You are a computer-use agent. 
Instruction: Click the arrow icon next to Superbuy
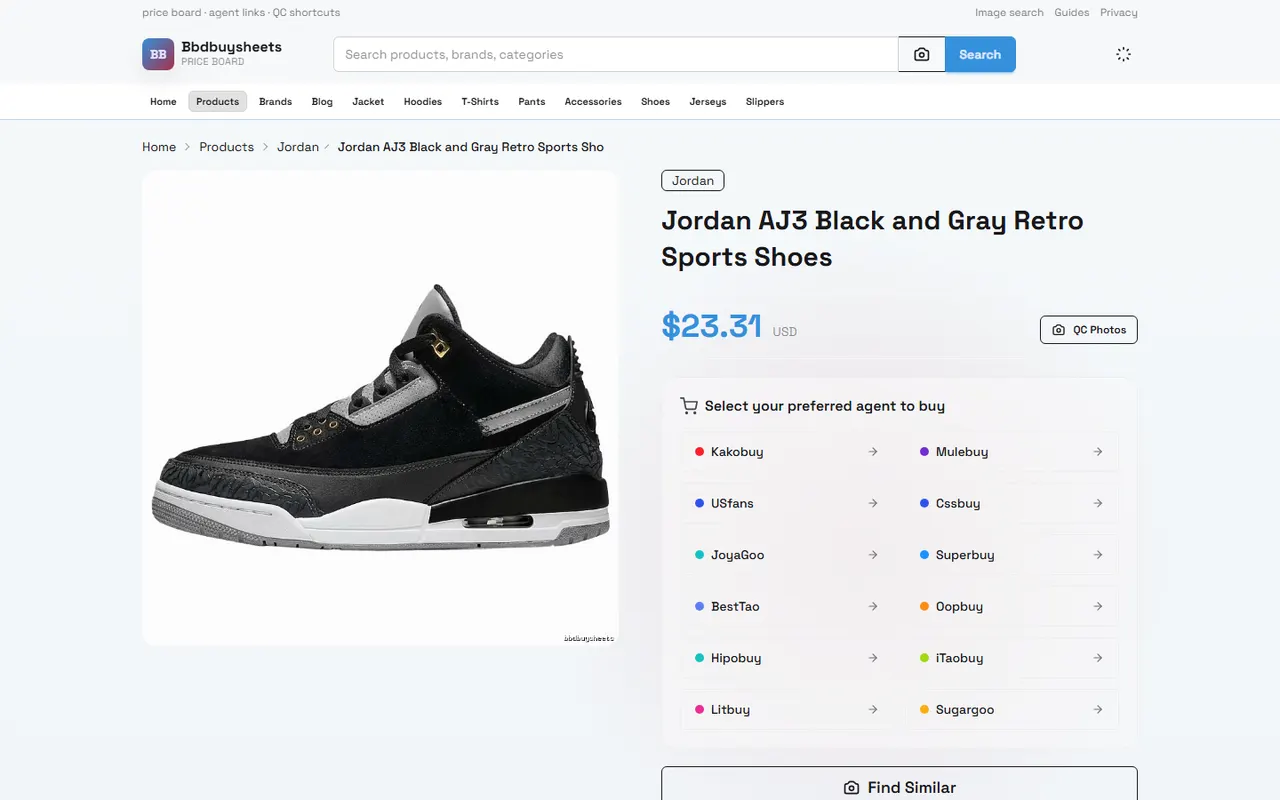coord(1098,555)
